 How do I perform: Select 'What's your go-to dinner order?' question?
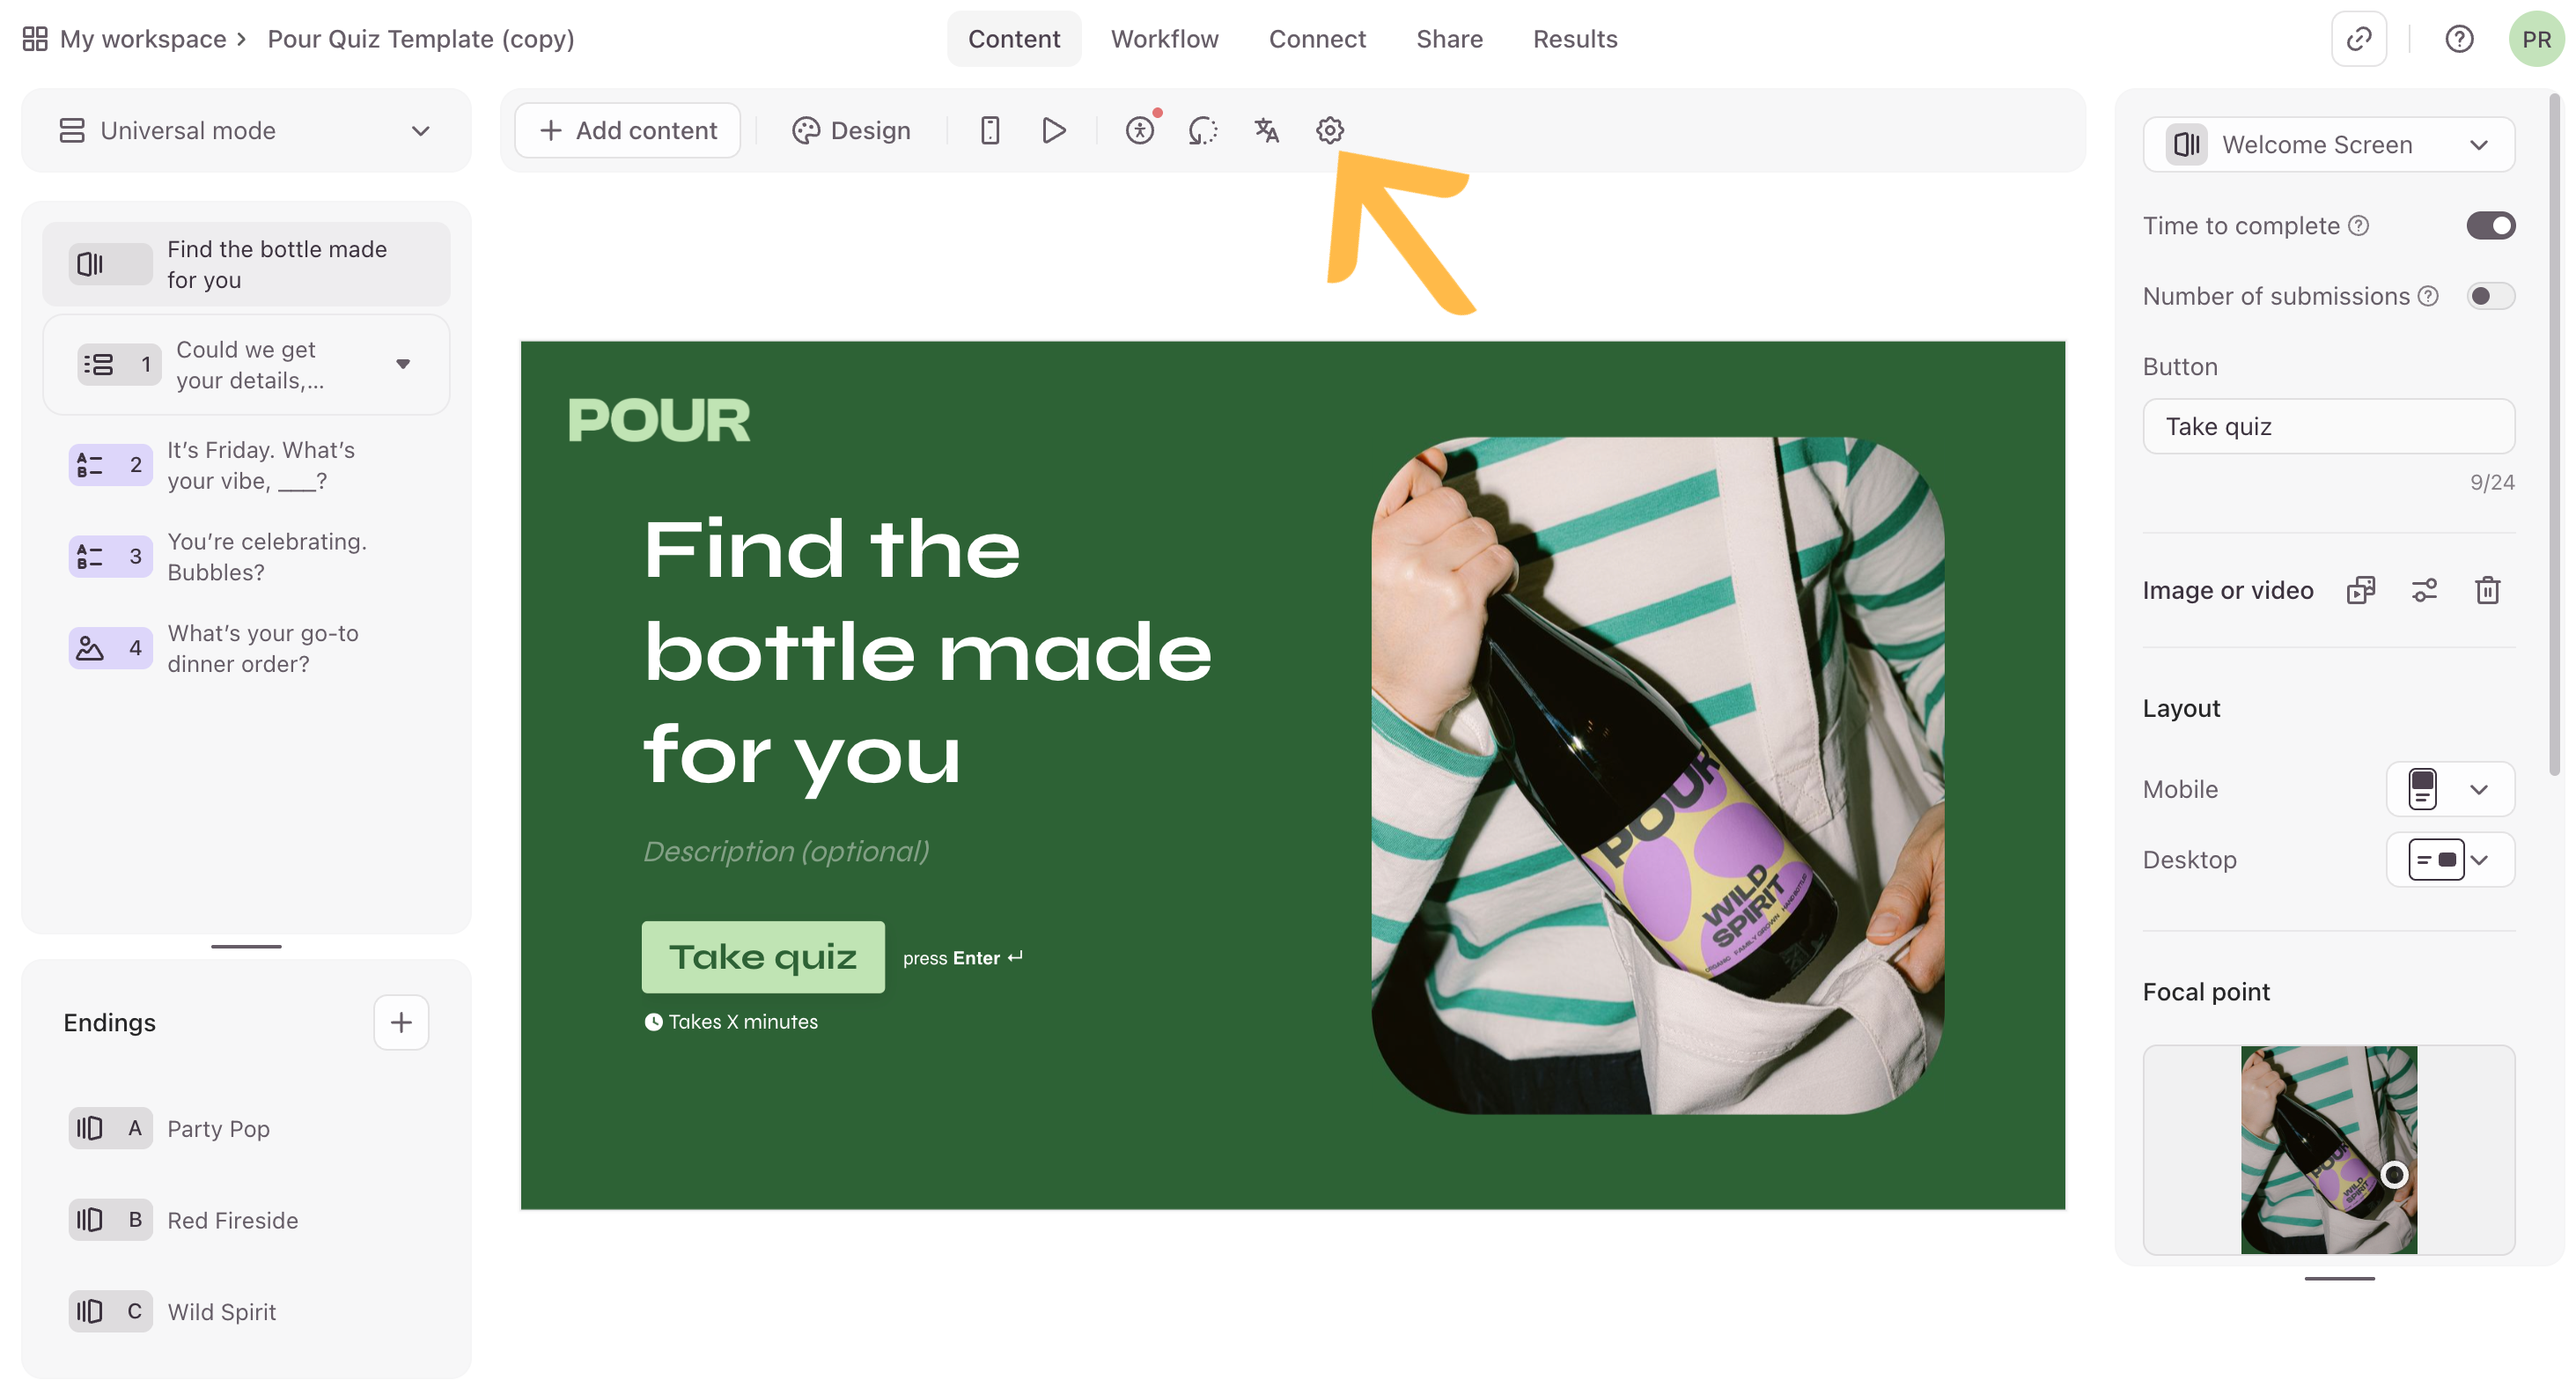[x=246, y=648]
